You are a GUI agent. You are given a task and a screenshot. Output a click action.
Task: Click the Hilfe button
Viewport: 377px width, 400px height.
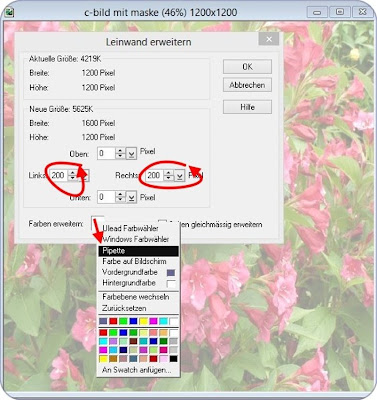click(247, 107)
